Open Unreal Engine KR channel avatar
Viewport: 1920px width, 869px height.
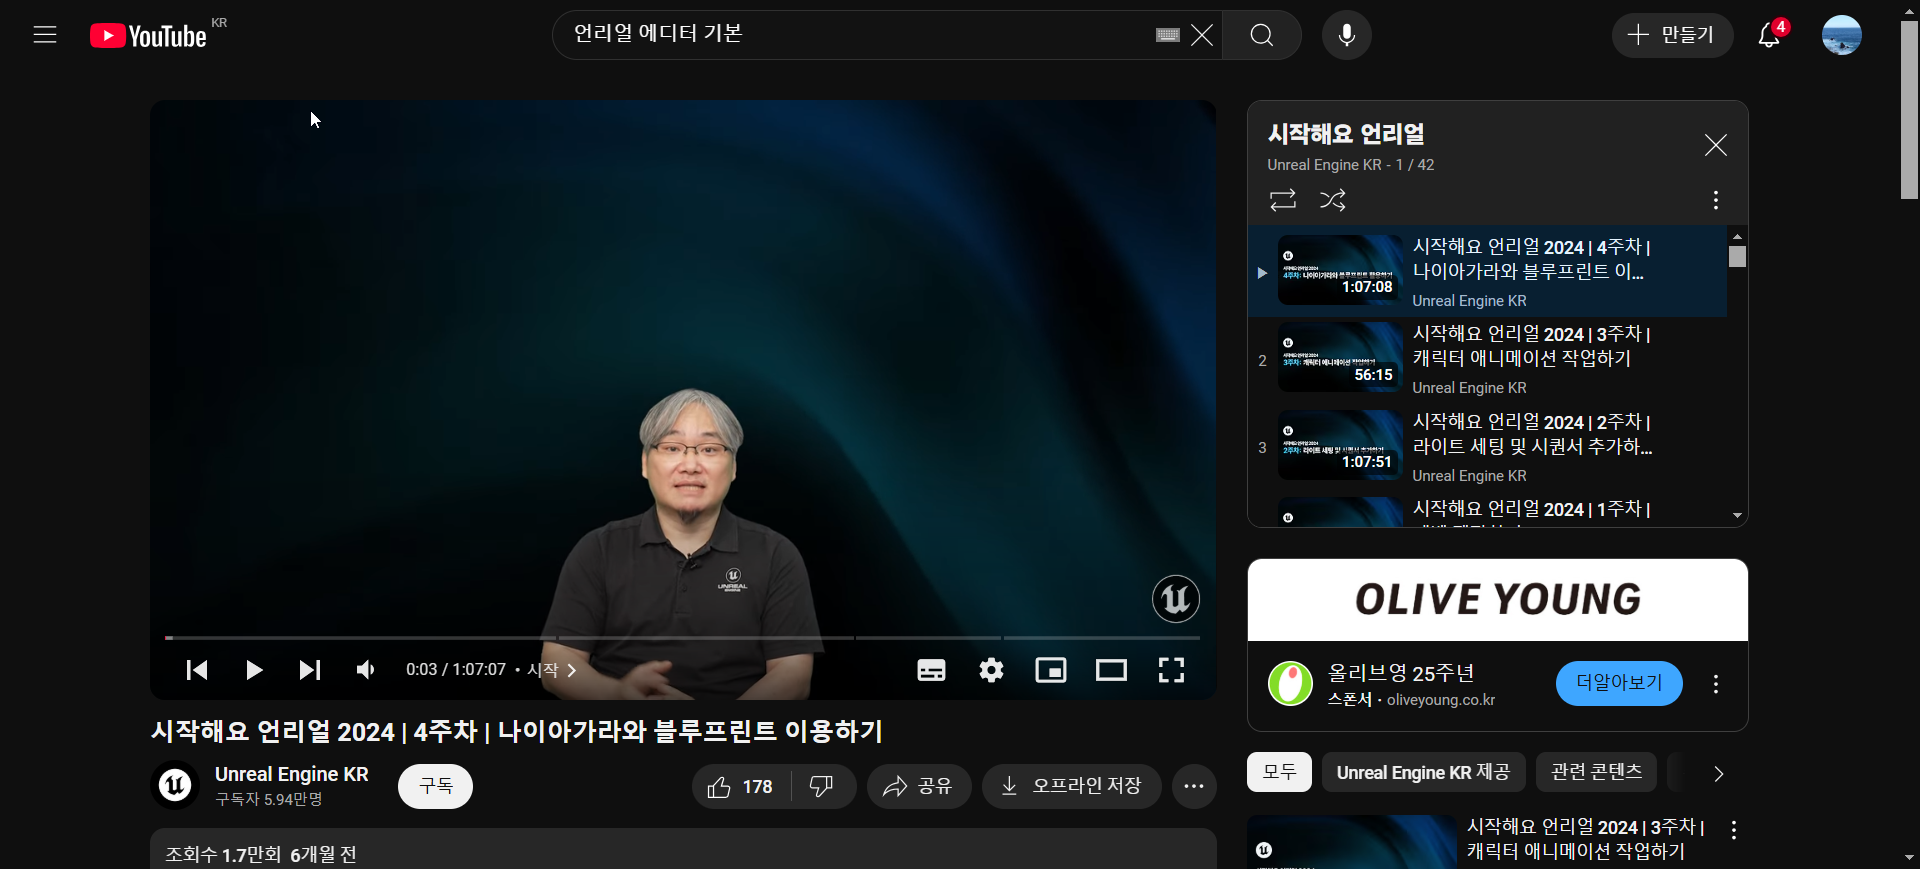coord(175,786)
